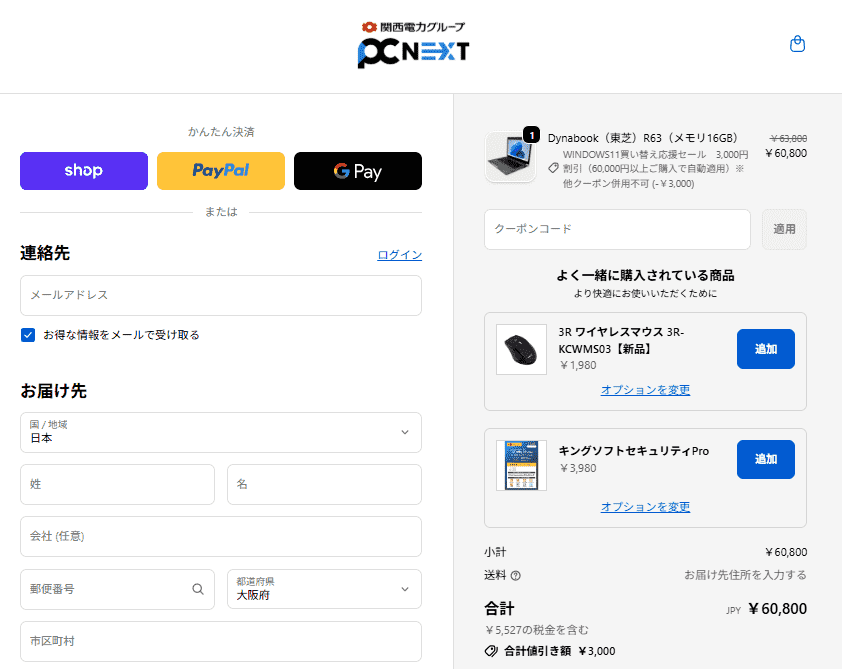
Task: Click the クーポンコード coupon code field
Action: tap(617, 229)
